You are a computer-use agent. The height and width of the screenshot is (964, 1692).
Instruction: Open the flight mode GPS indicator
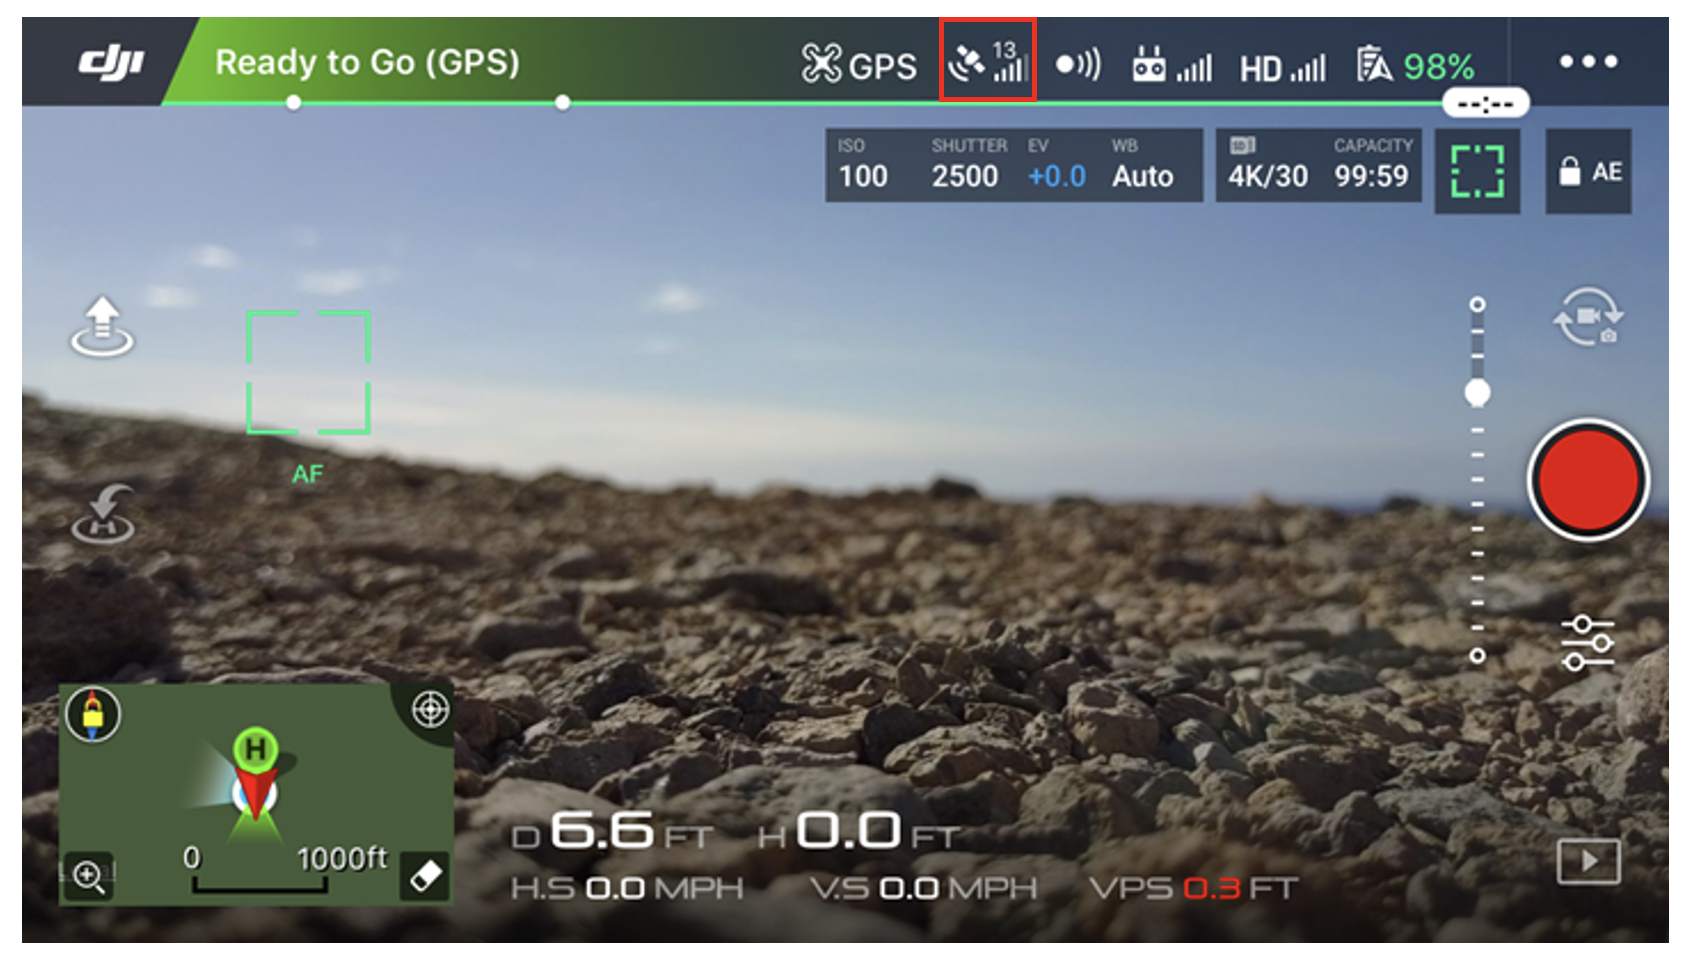858,65
